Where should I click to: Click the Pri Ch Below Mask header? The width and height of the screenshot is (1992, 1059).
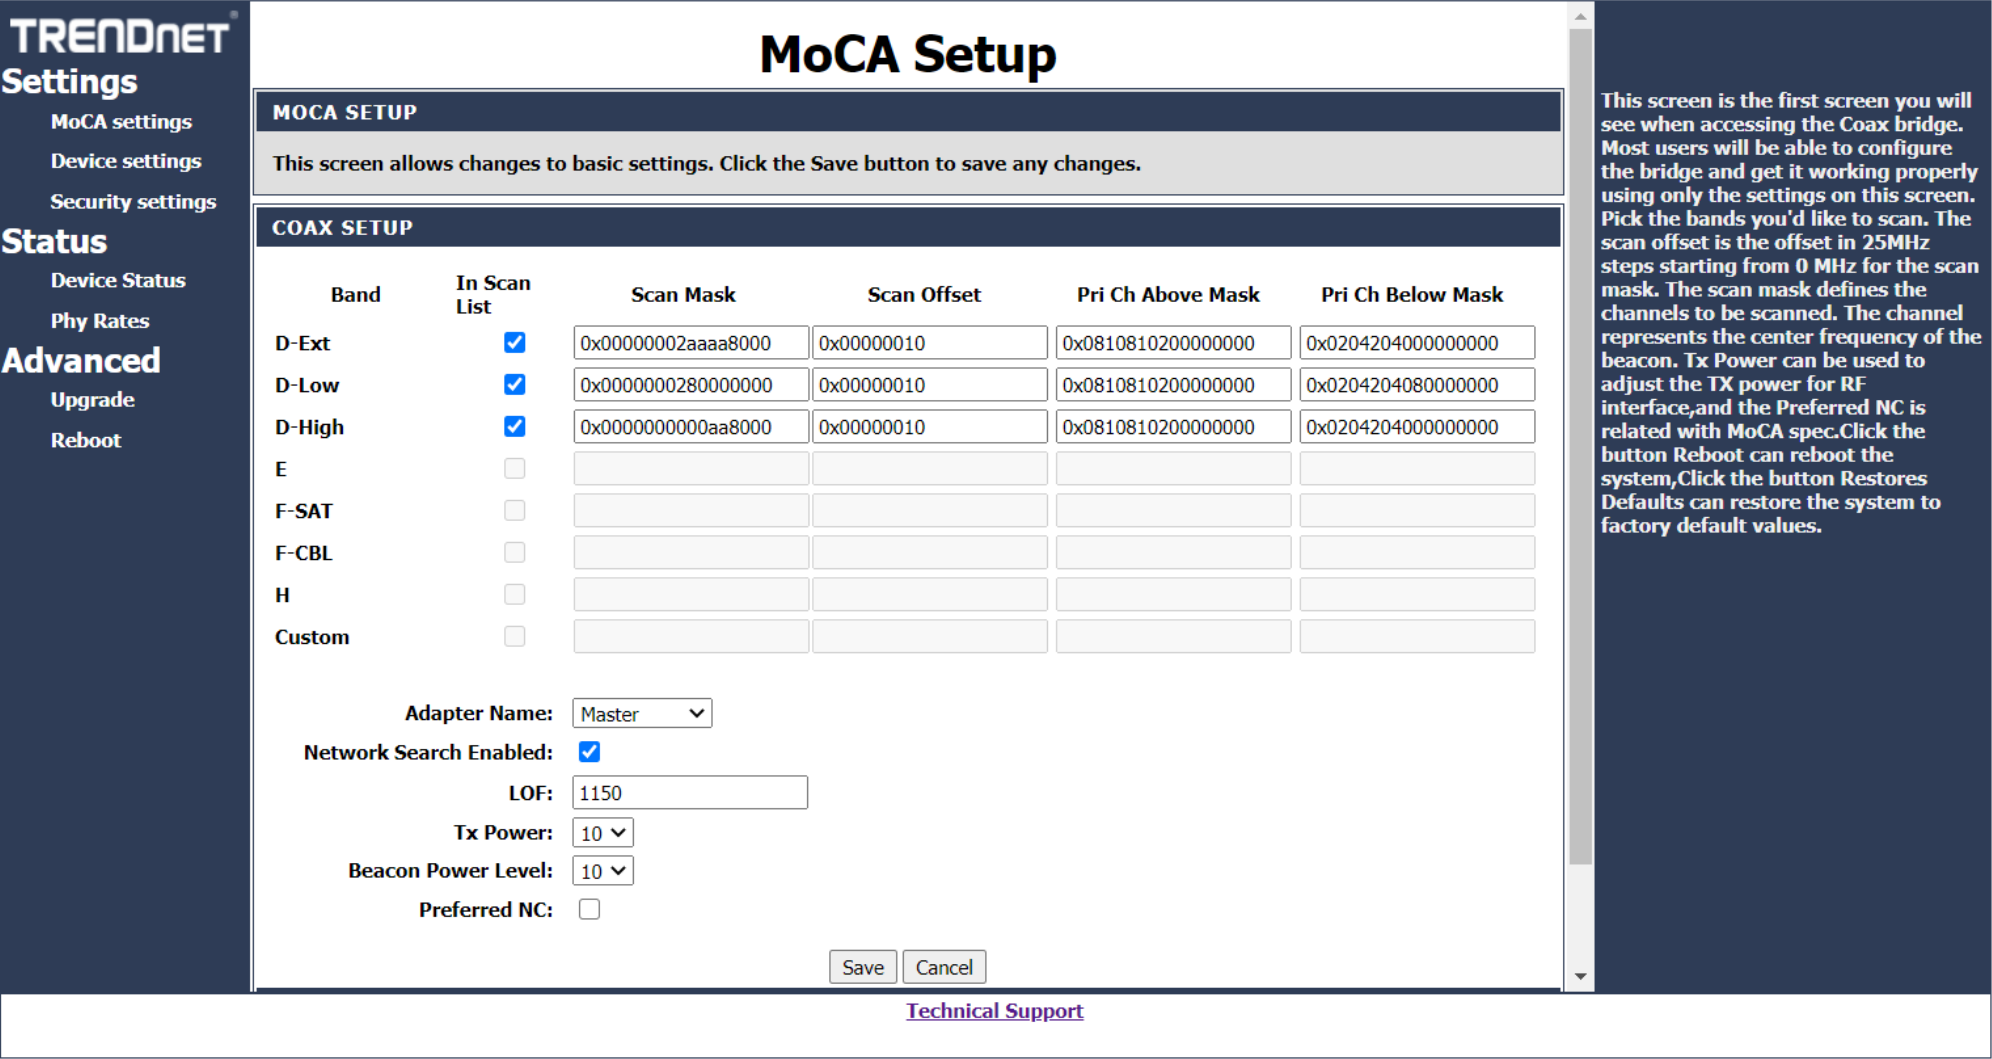1412,294
